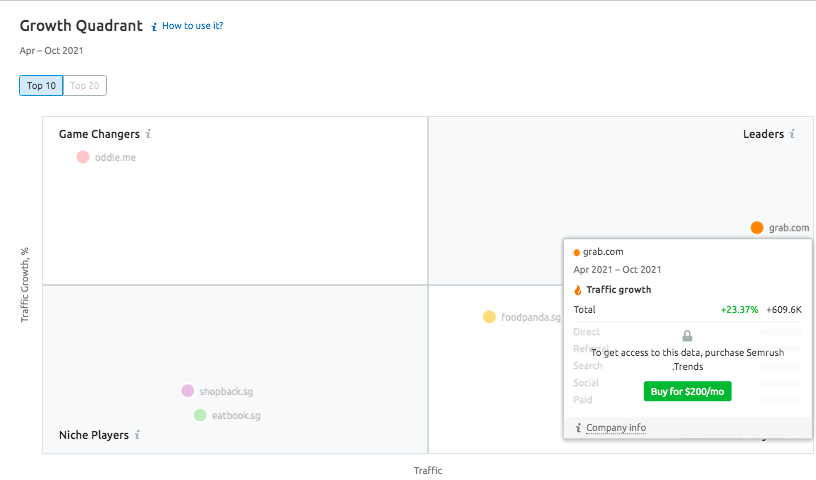Select the purple shopback.sg data point
The width and height of the screenshot is (816, 480).
(187, 391)
